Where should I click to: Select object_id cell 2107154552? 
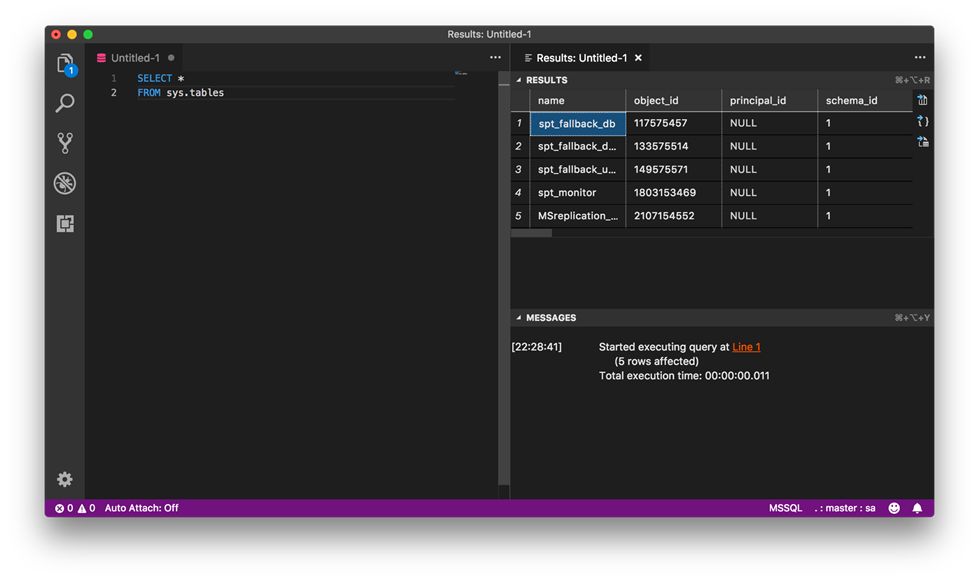[674, 216]
